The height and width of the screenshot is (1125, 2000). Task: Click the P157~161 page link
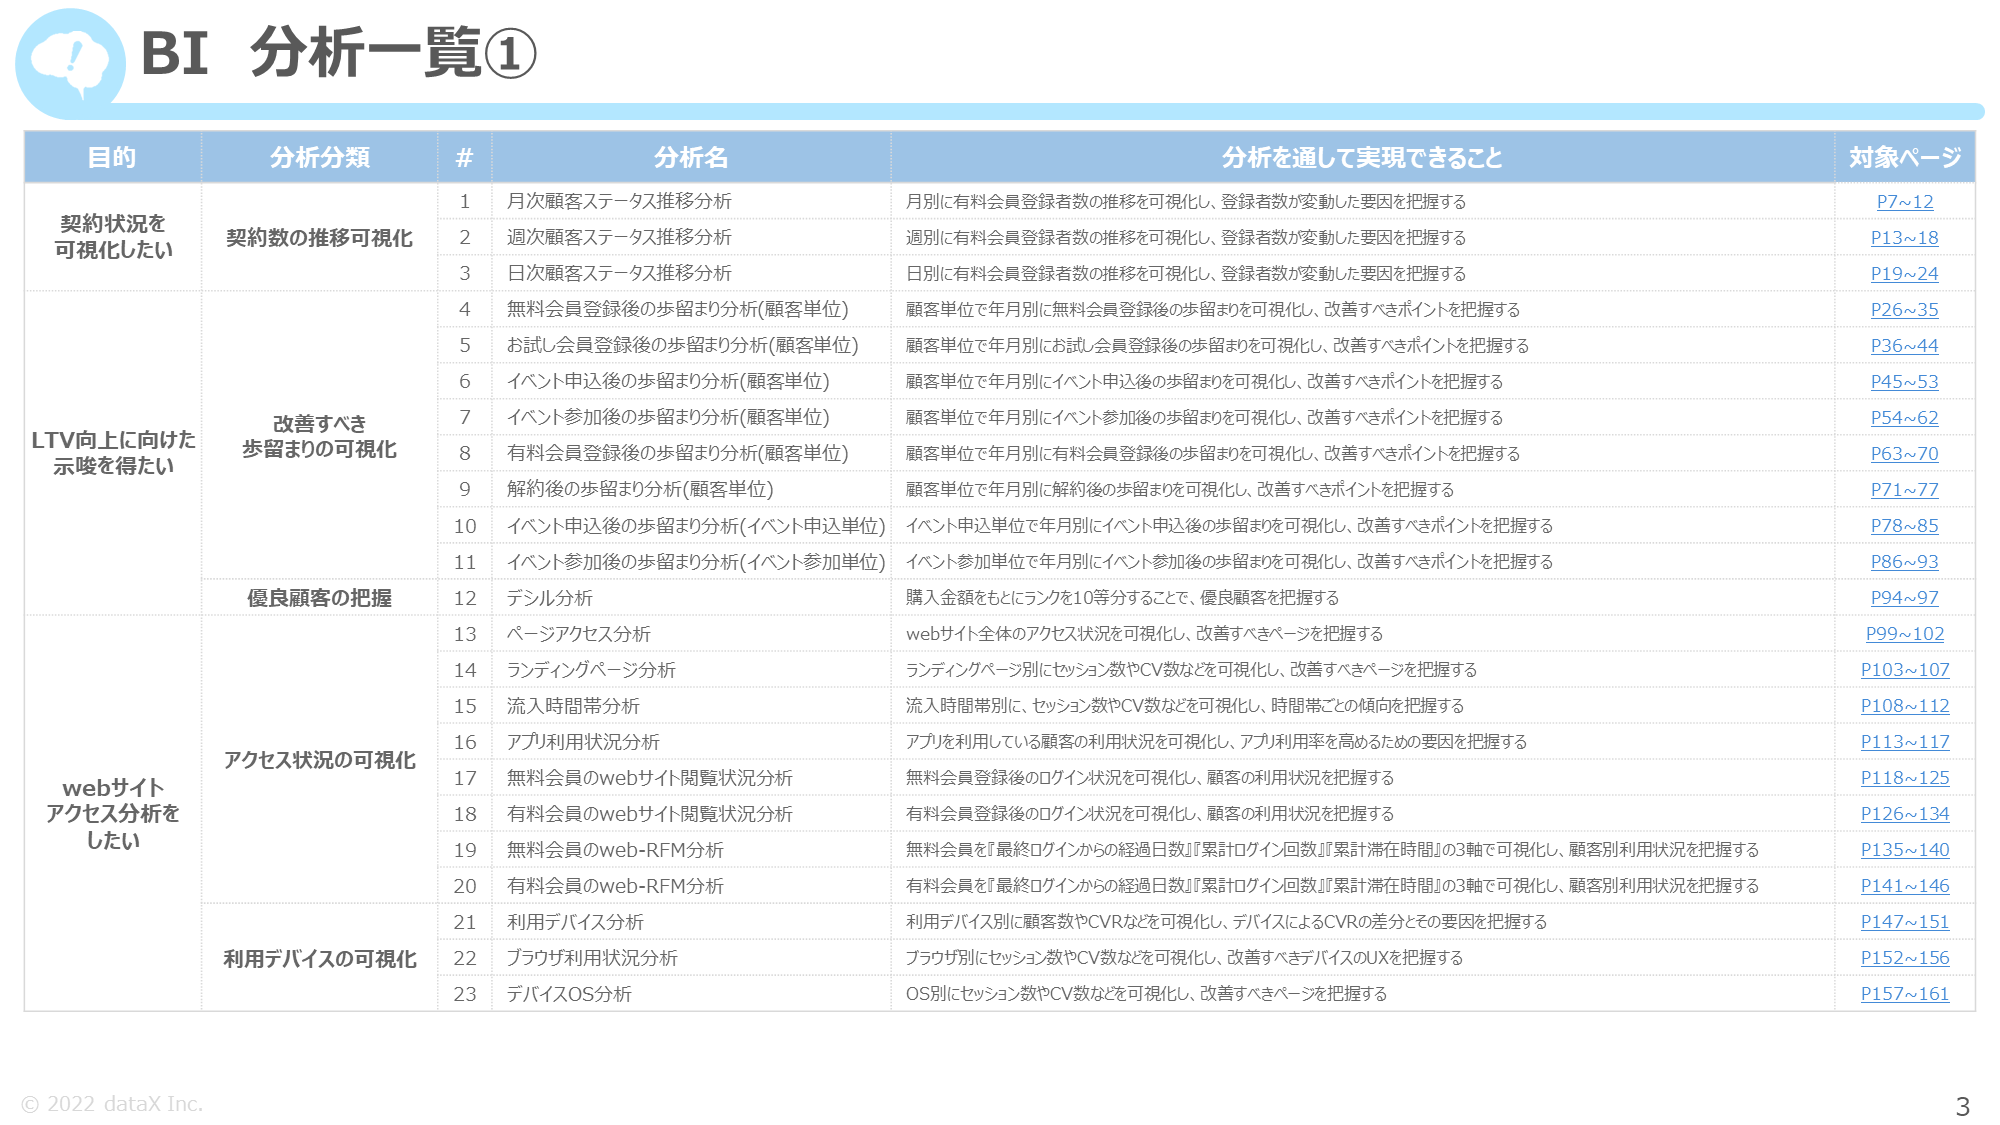pos(1904,993)
